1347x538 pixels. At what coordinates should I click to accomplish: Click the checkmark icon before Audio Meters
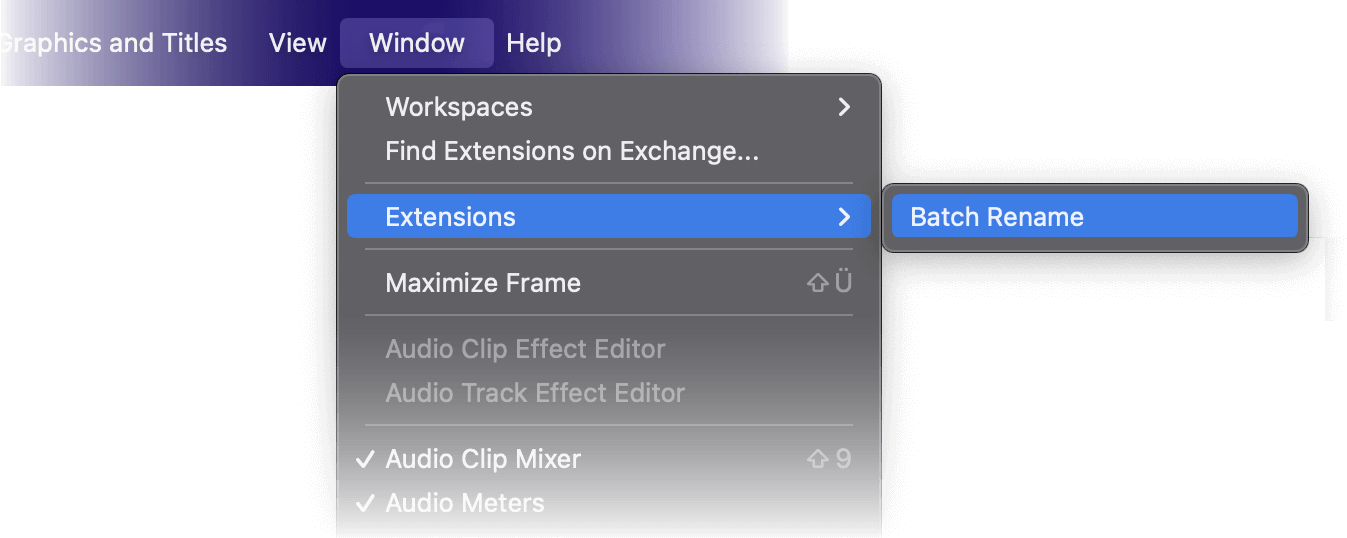click(x=366, y=503)
